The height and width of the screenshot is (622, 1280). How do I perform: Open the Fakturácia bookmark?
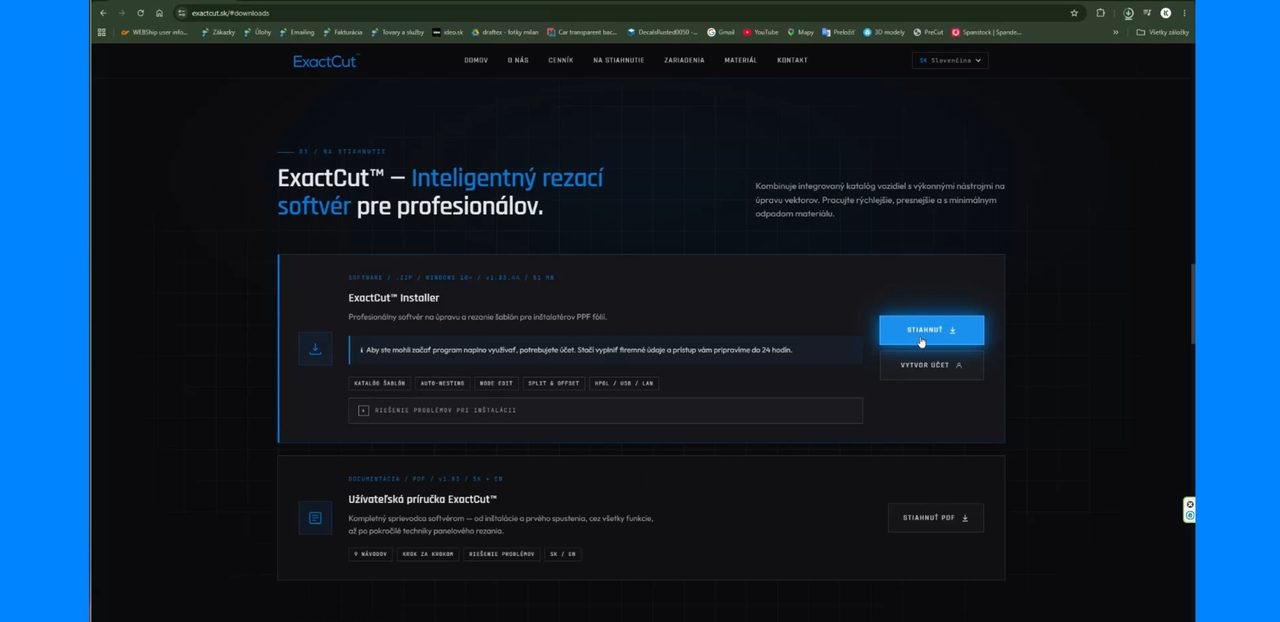click(x=343, y=32)
